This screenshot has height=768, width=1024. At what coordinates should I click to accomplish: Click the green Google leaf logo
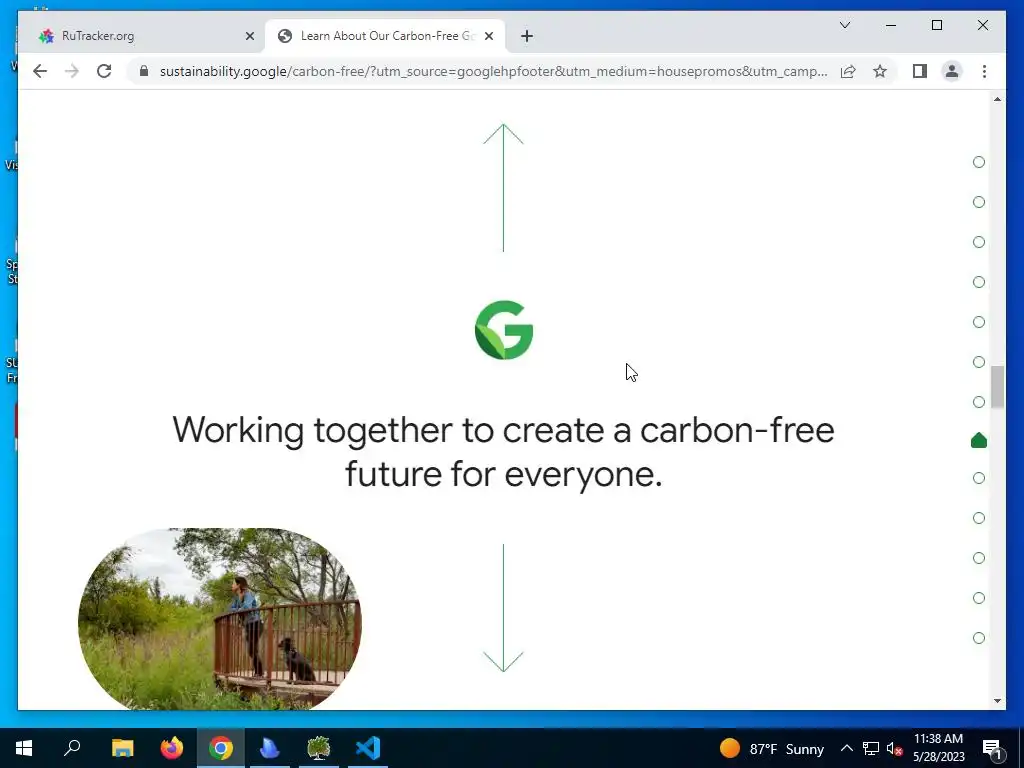(504, 330)
